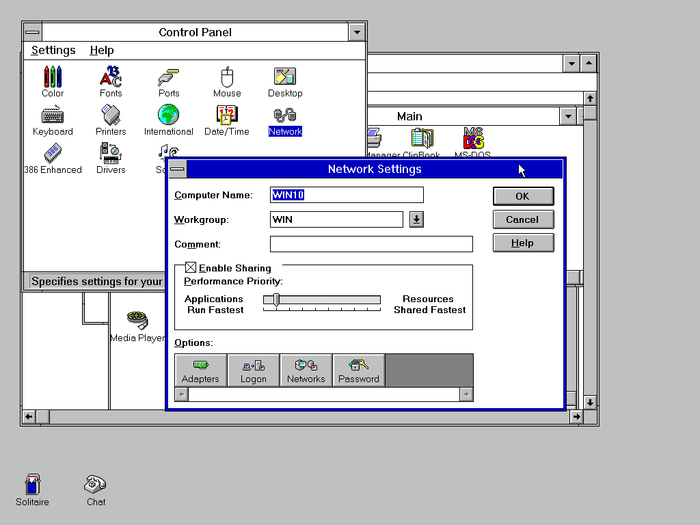
Task: Open the Control Panel system menu box
Action: coord(33,32)
